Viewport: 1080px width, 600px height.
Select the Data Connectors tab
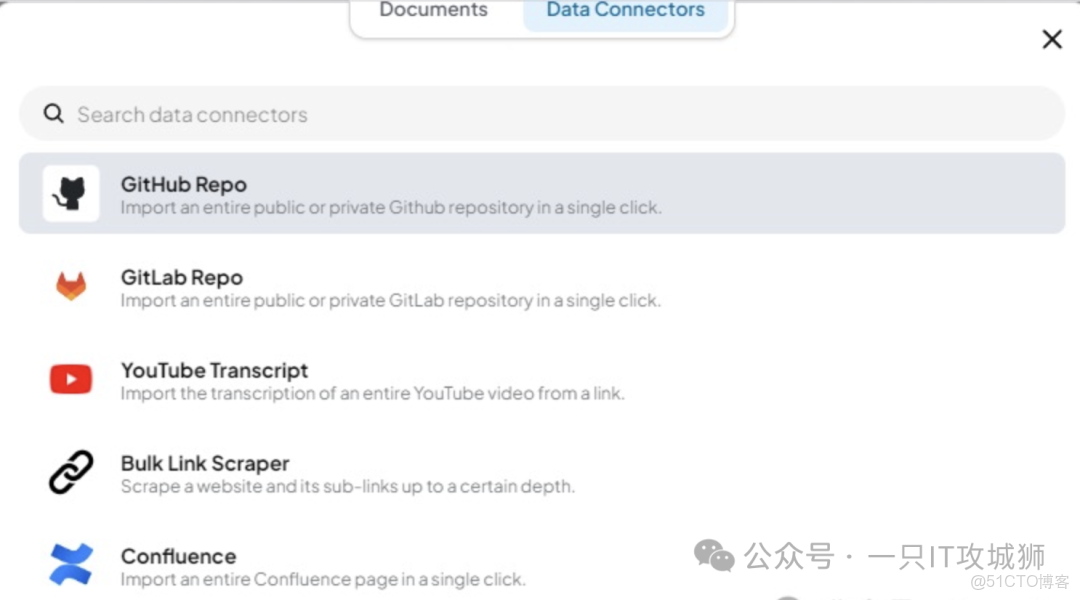tap(625, 11)
